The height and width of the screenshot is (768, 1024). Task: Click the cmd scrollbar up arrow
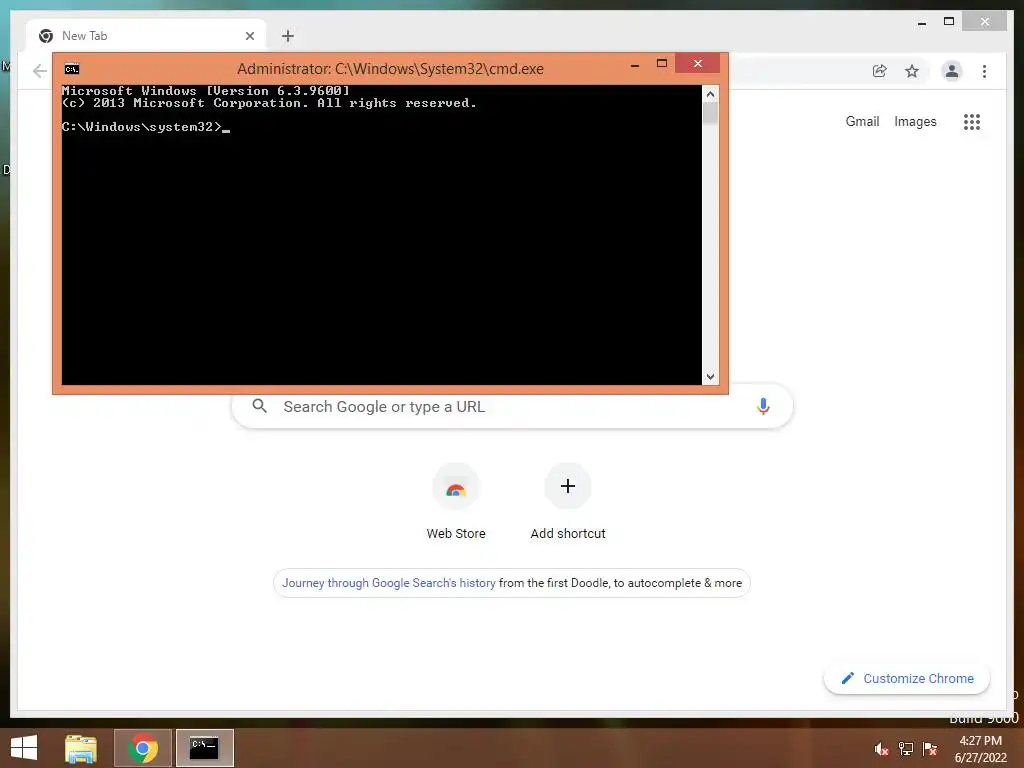click(x=711, y=94)
